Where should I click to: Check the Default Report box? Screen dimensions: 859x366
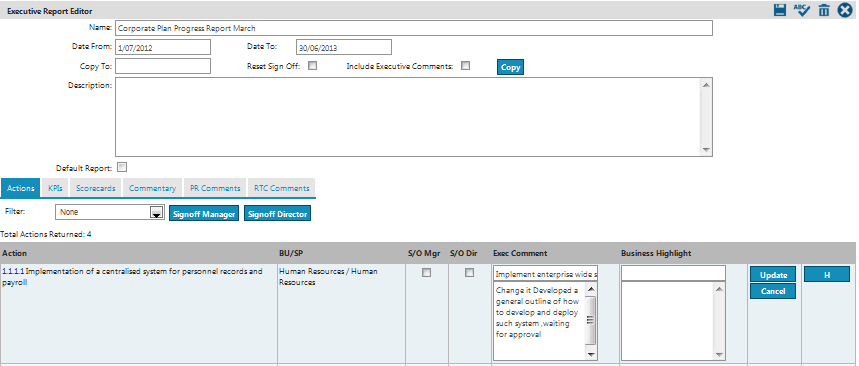122,168
